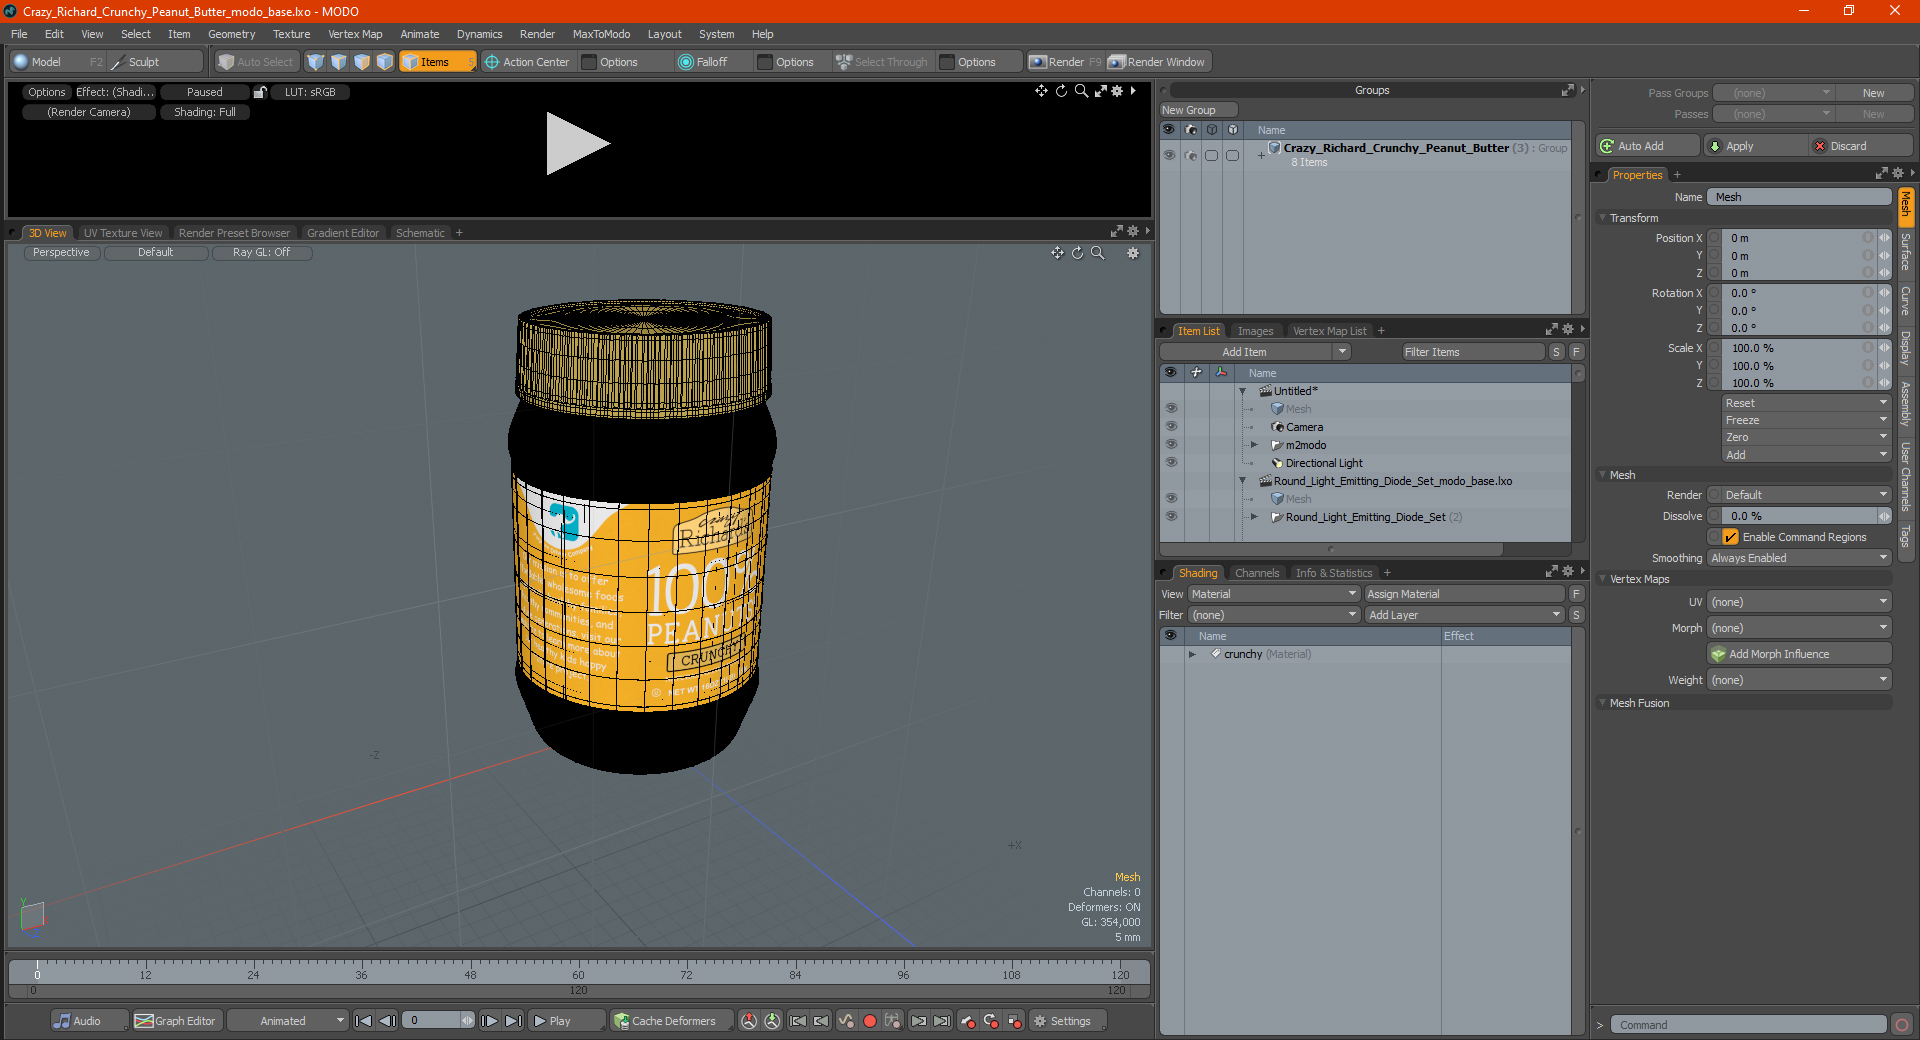The image size is (1920, 1040).
Task: Choose Materials selection mode icon
Action: coord(385,62)
